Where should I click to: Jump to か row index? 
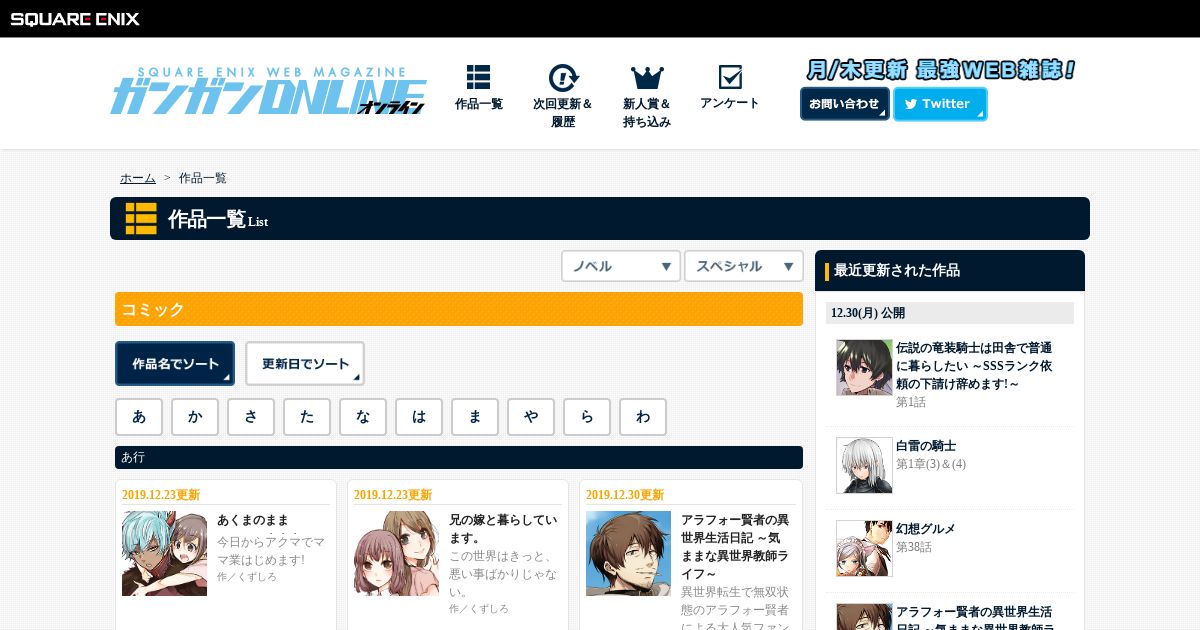pos(195,417)
